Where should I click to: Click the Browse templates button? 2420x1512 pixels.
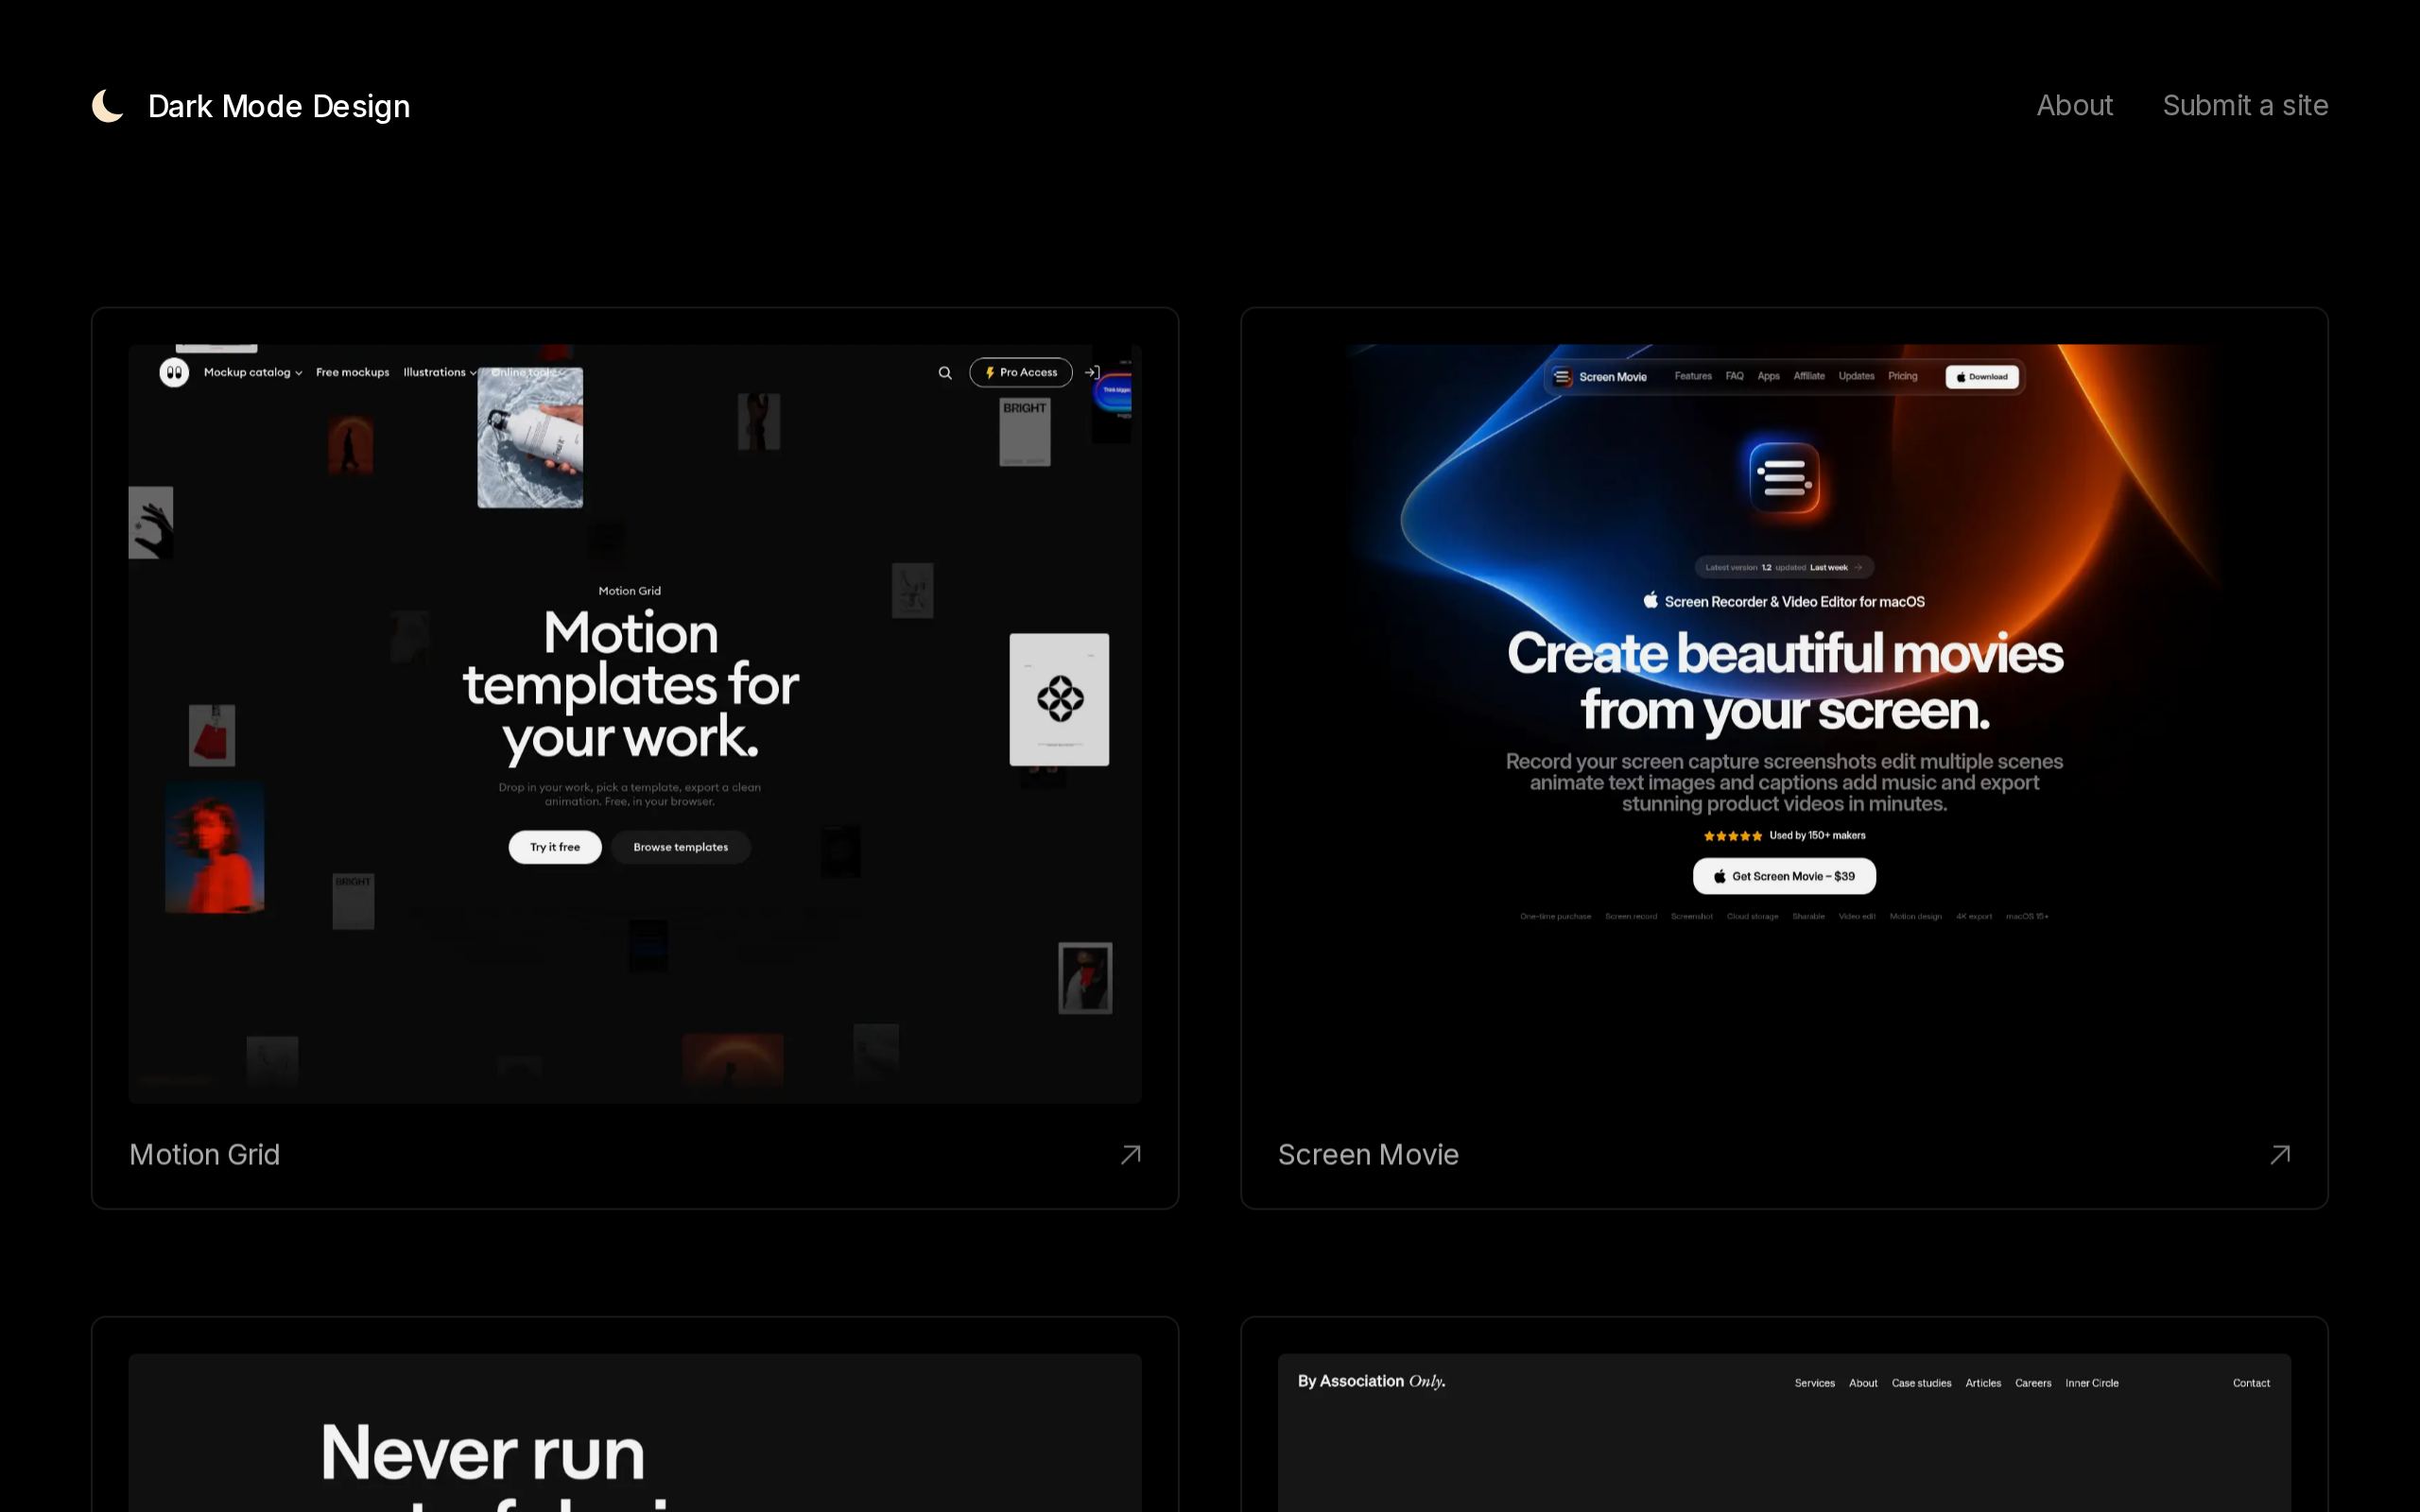[681, 847]
